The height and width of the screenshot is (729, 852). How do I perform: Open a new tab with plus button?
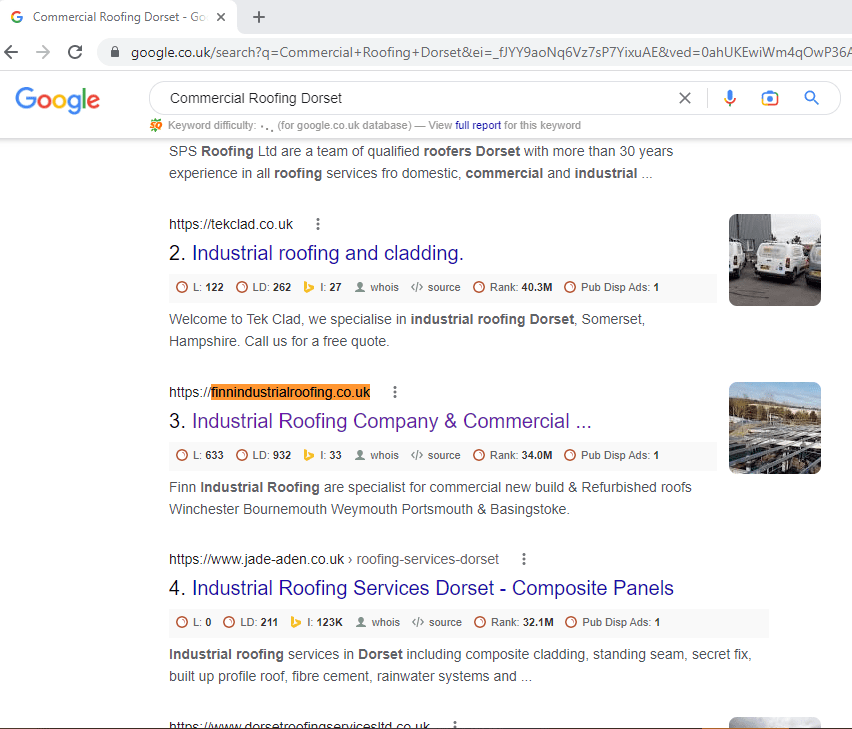259,17
